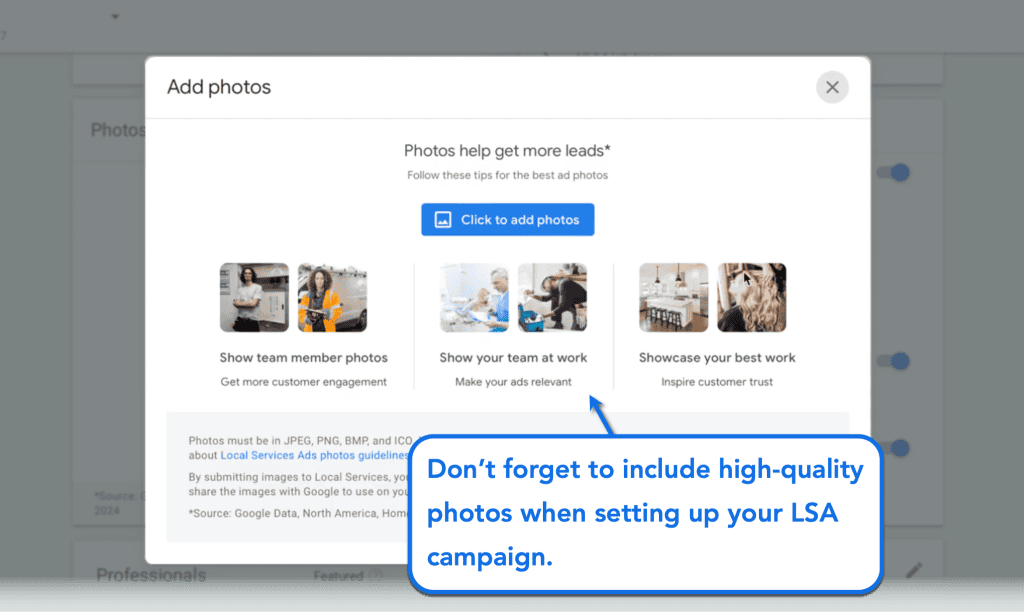Open the dropdown arrow in background top bar
The height and width of the screenshot is (612, 1024).
click(115, 16)
